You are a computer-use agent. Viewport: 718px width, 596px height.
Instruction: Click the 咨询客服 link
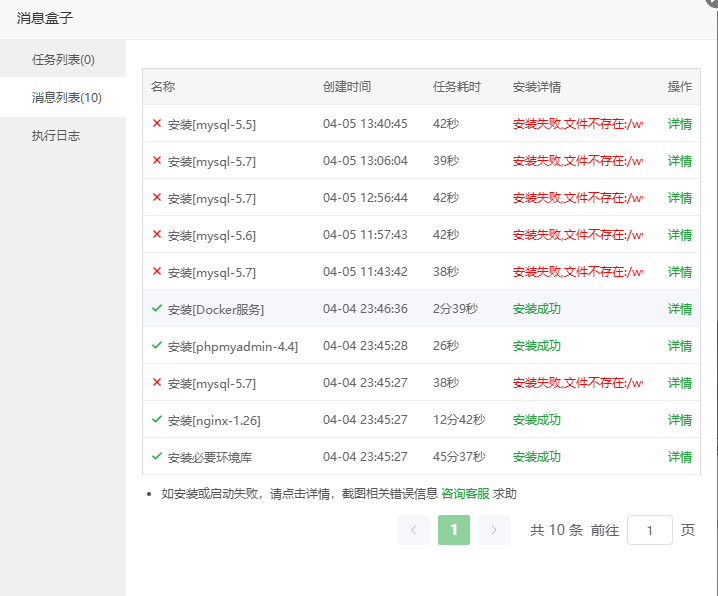pyautogui.click(x=465, y=493)
